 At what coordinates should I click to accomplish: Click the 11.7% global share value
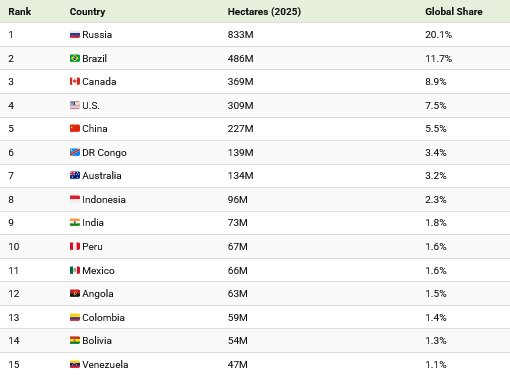click(x=439, y=58)
